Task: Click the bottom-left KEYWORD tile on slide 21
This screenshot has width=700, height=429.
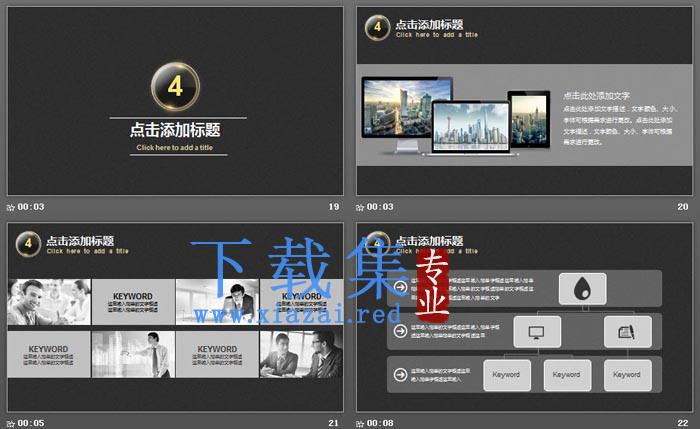Action: pyautogui.click(x=49, y=354)
